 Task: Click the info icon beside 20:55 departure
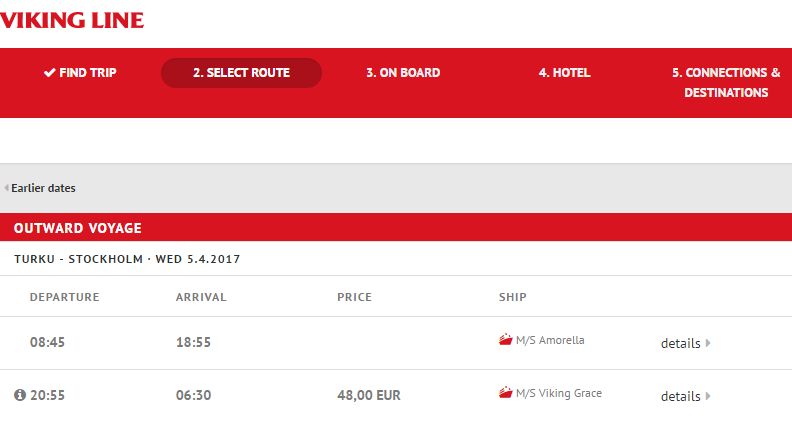click(19, 395)
